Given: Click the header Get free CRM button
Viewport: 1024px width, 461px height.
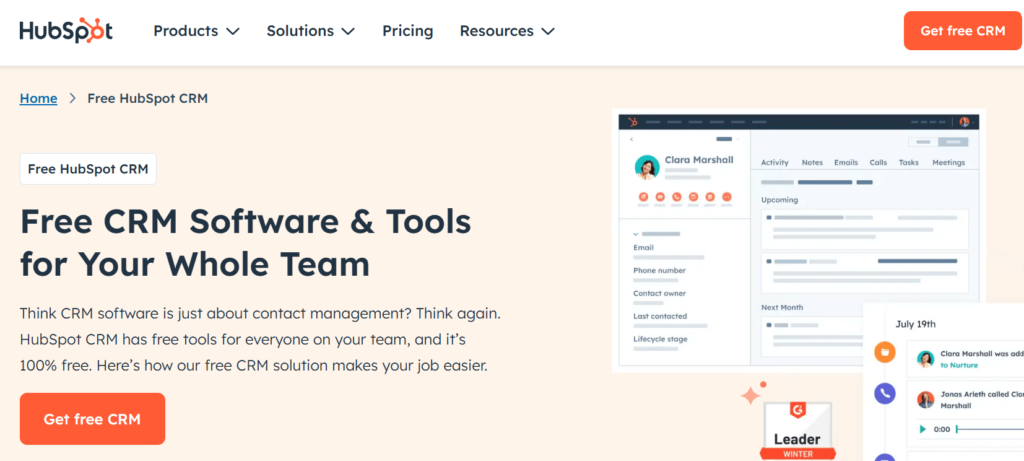Looking at the screenshot, I should click(x=963, y=31).
